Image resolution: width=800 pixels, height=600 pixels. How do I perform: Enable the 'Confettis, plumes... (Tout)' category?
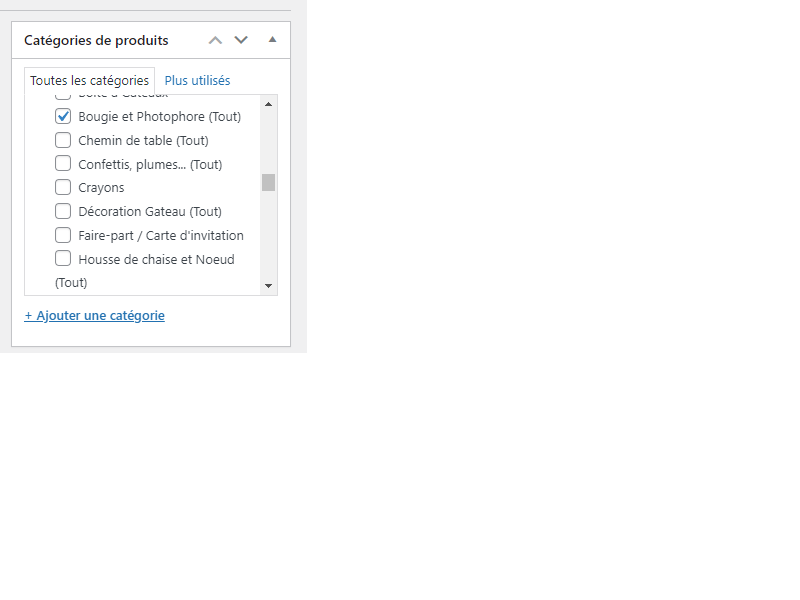click(x=64, y=164)
